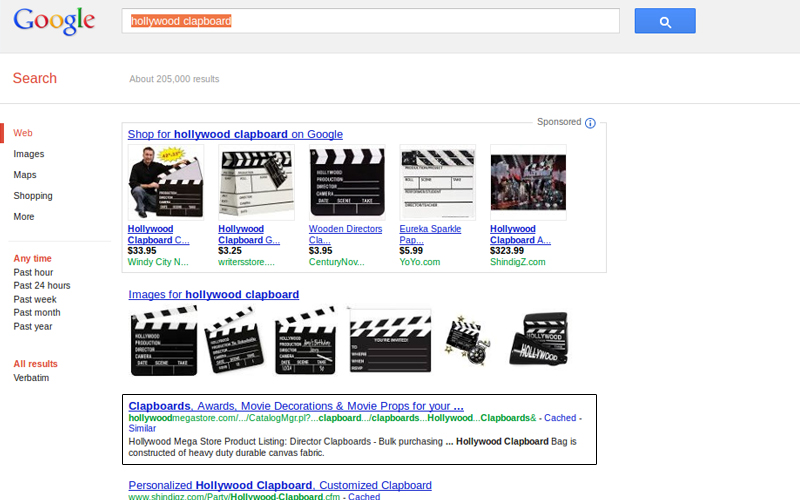Open Similar link for hollywoodmegastore result
This screenshot has height=500, width=800.
coord(142,429)
